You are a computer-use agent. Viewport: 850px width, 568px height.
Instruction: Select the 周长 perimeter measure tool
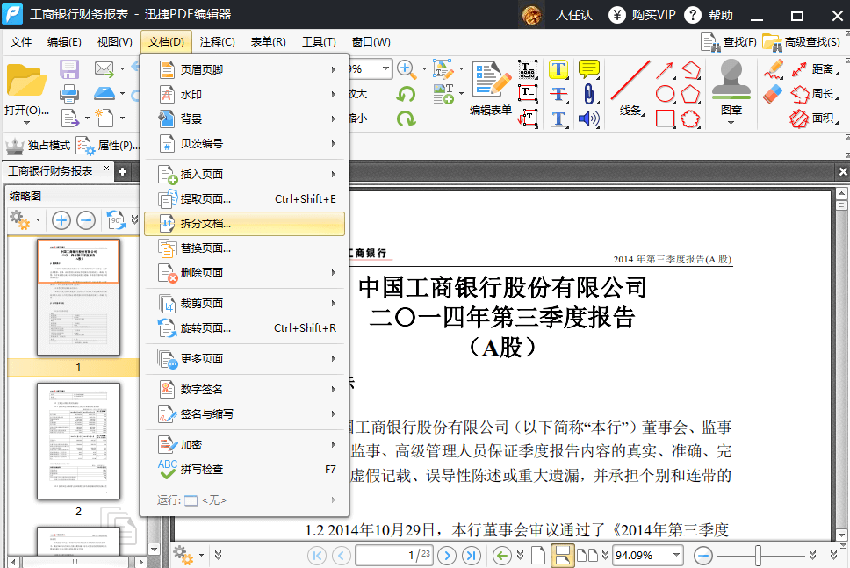[x=815, y=94]
